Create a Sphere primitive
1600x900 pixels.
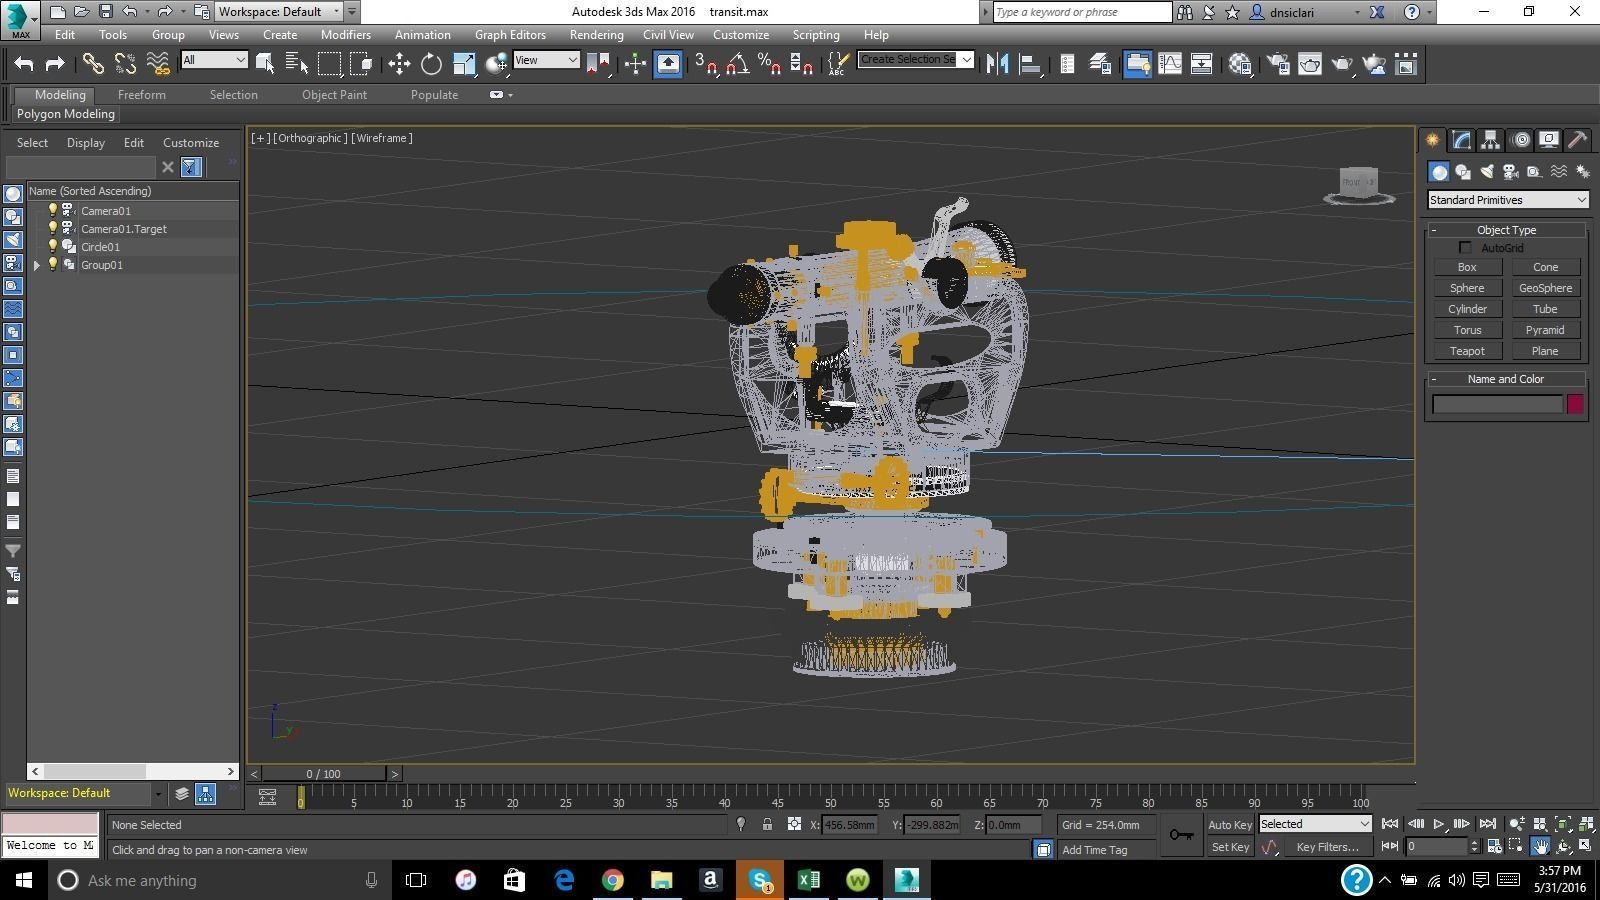(1467, 288)
